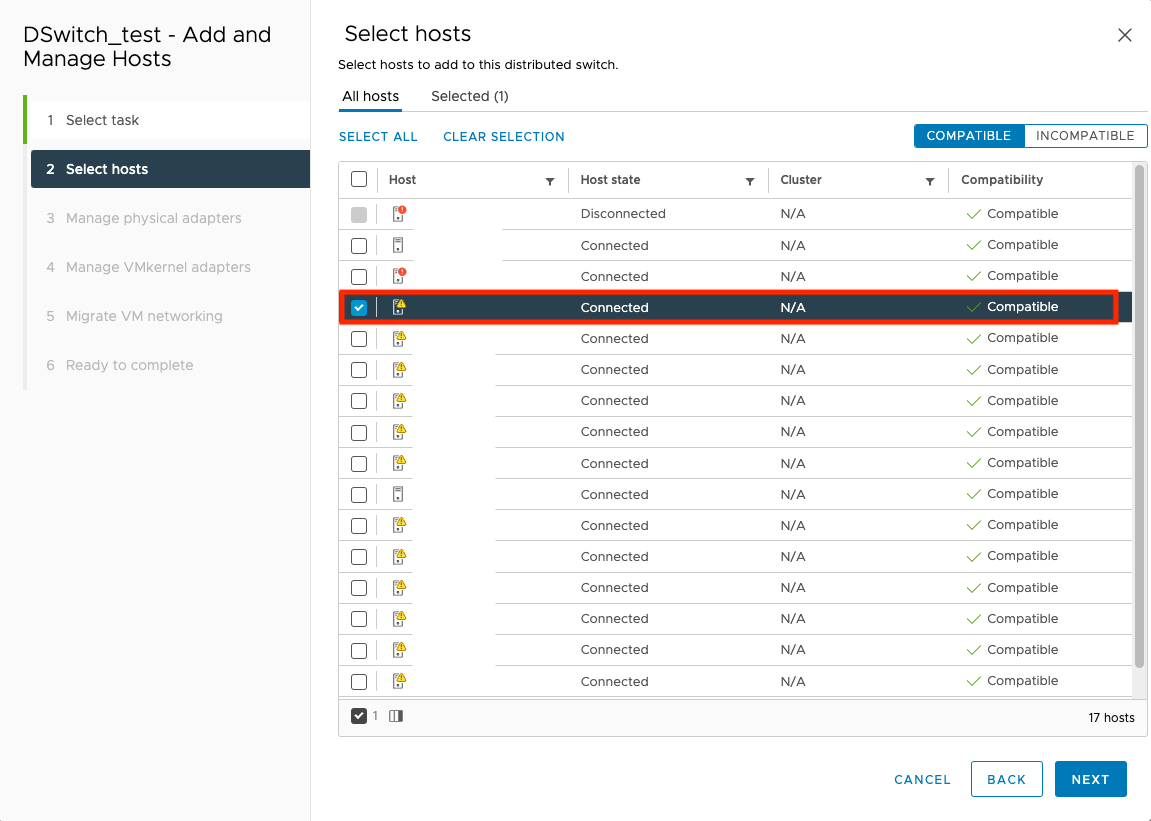Click the warning icon on the last host row
The height and width of the screenshot is (821, 1151).
(x=398, y=681)
